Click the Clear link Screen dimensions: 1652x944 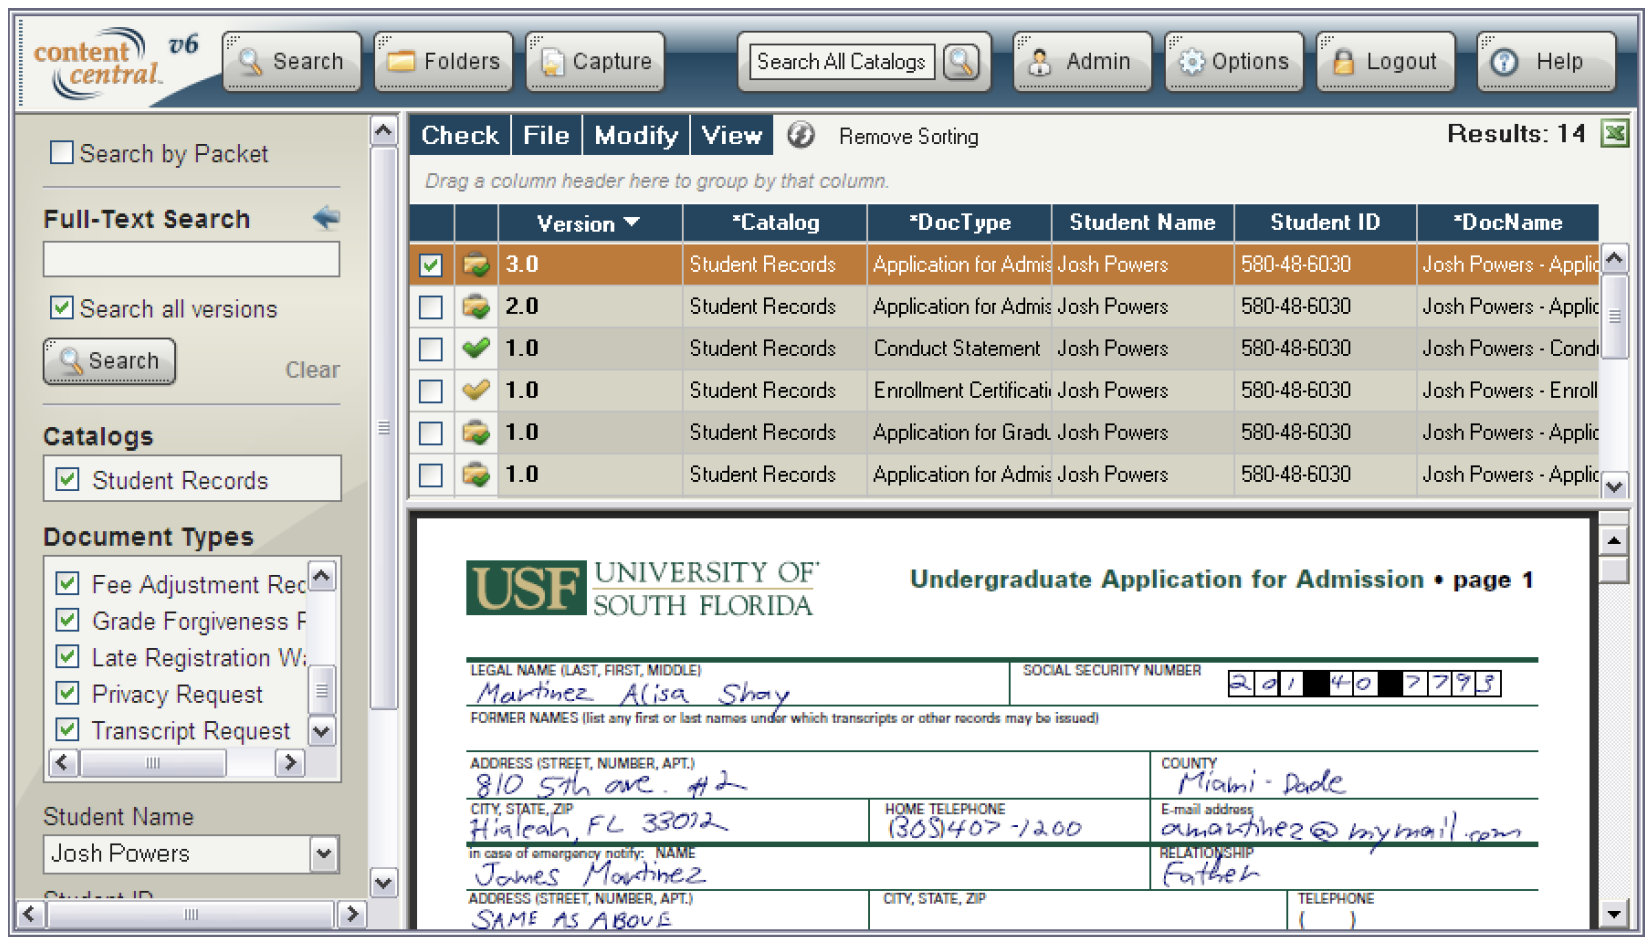pyautogui.click(x=312, y=370)
